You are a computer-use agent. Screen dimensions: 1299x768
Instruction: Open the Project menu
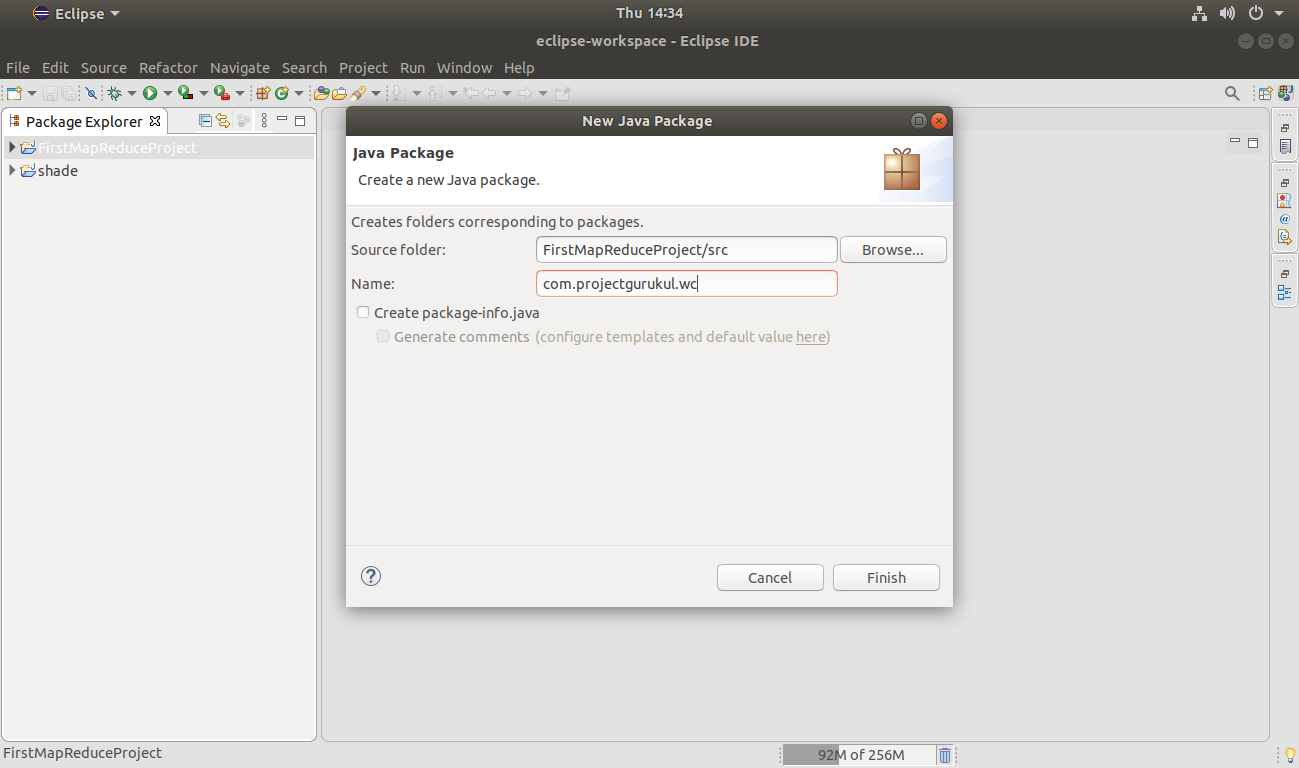click(363, 68)
